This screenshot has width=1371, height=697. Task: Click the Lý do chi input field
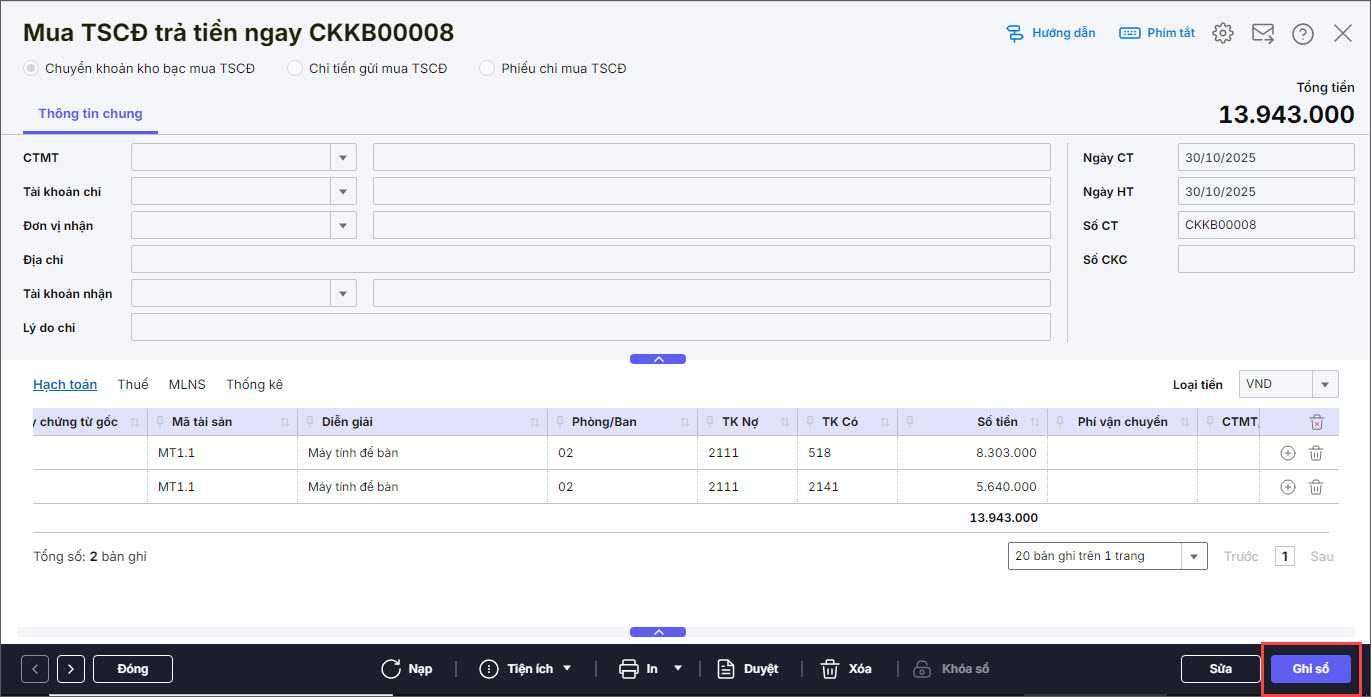591,327
